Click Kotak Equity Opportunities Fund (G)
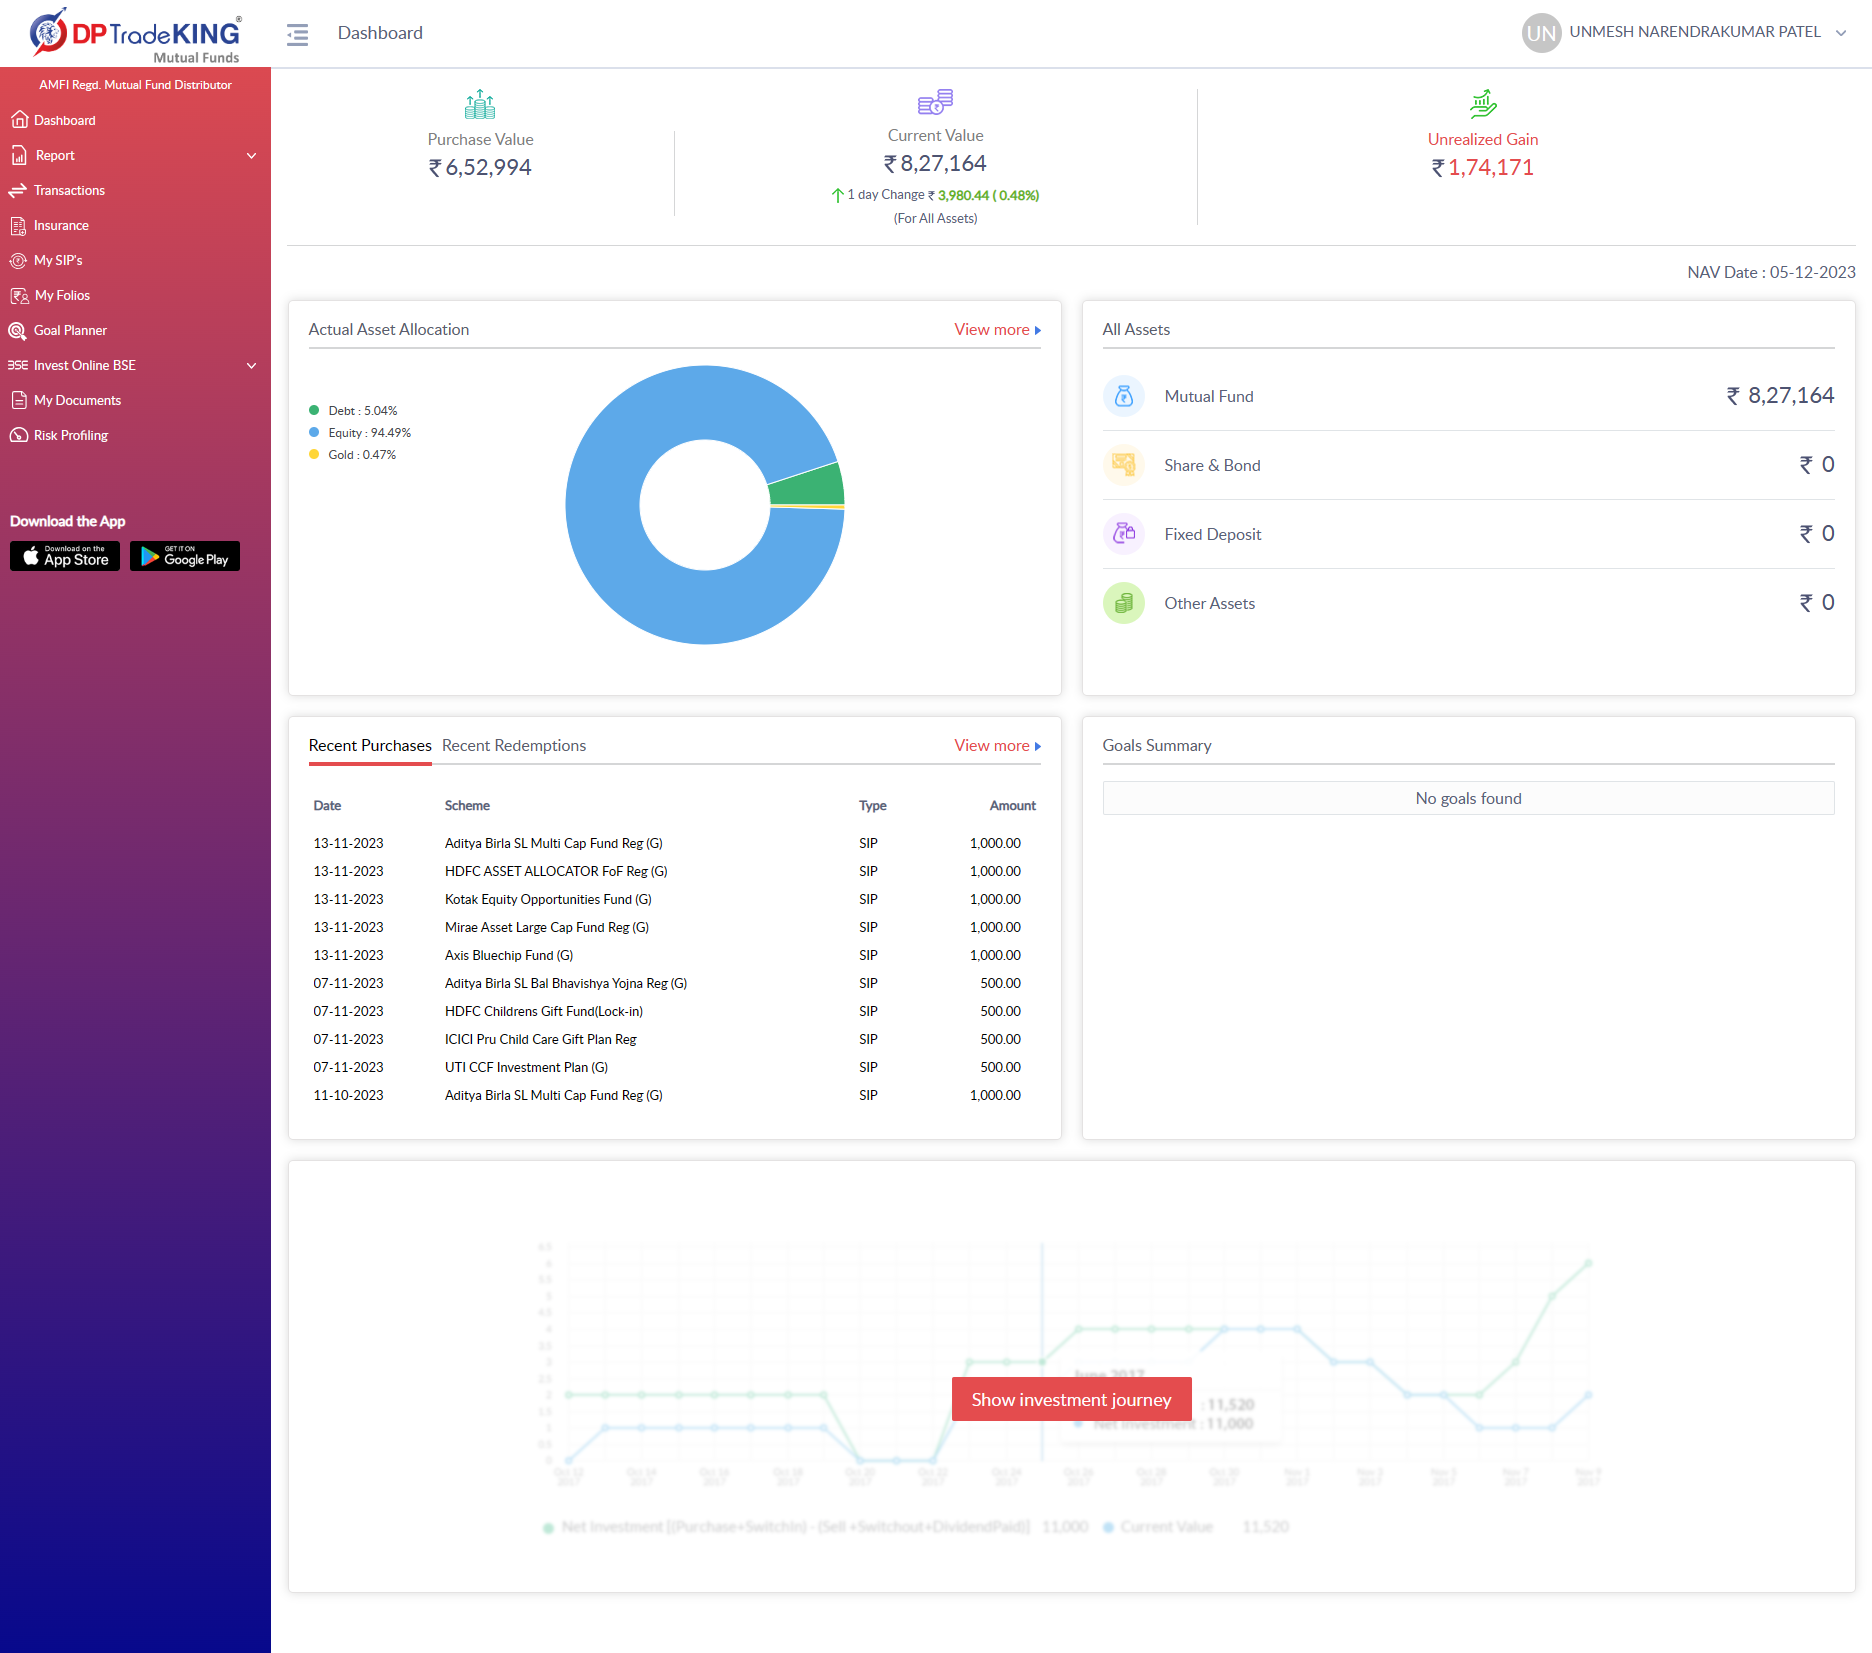The image size is (1872, 1653). [x=548, y=899]
